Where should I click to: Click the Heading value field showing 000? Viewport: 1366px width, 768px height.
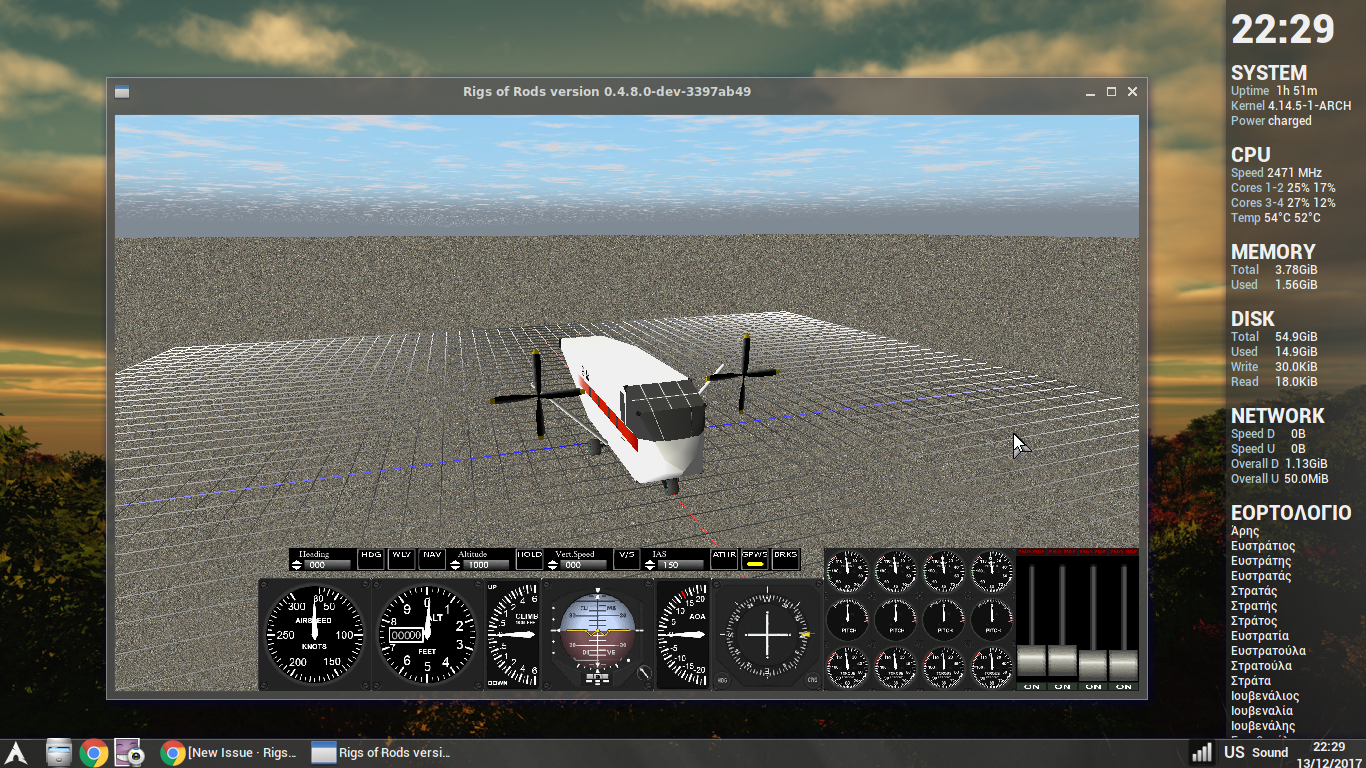(327, 565)
